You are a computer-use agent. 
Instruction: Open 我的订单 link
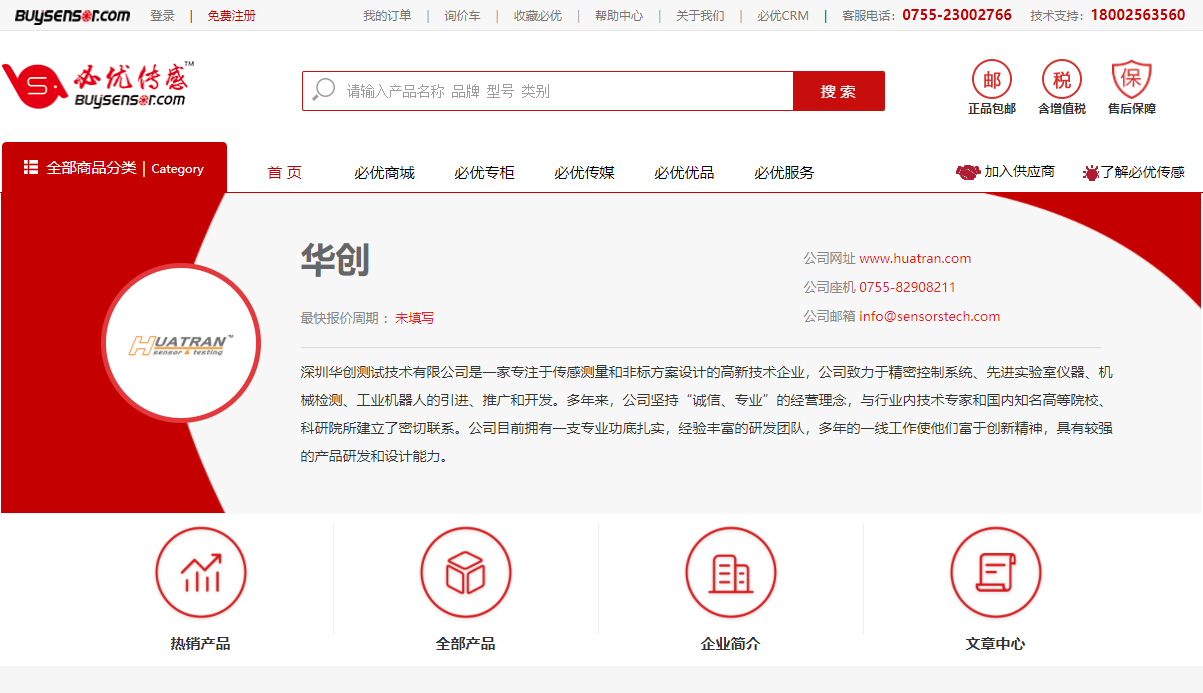click(387, 15)
